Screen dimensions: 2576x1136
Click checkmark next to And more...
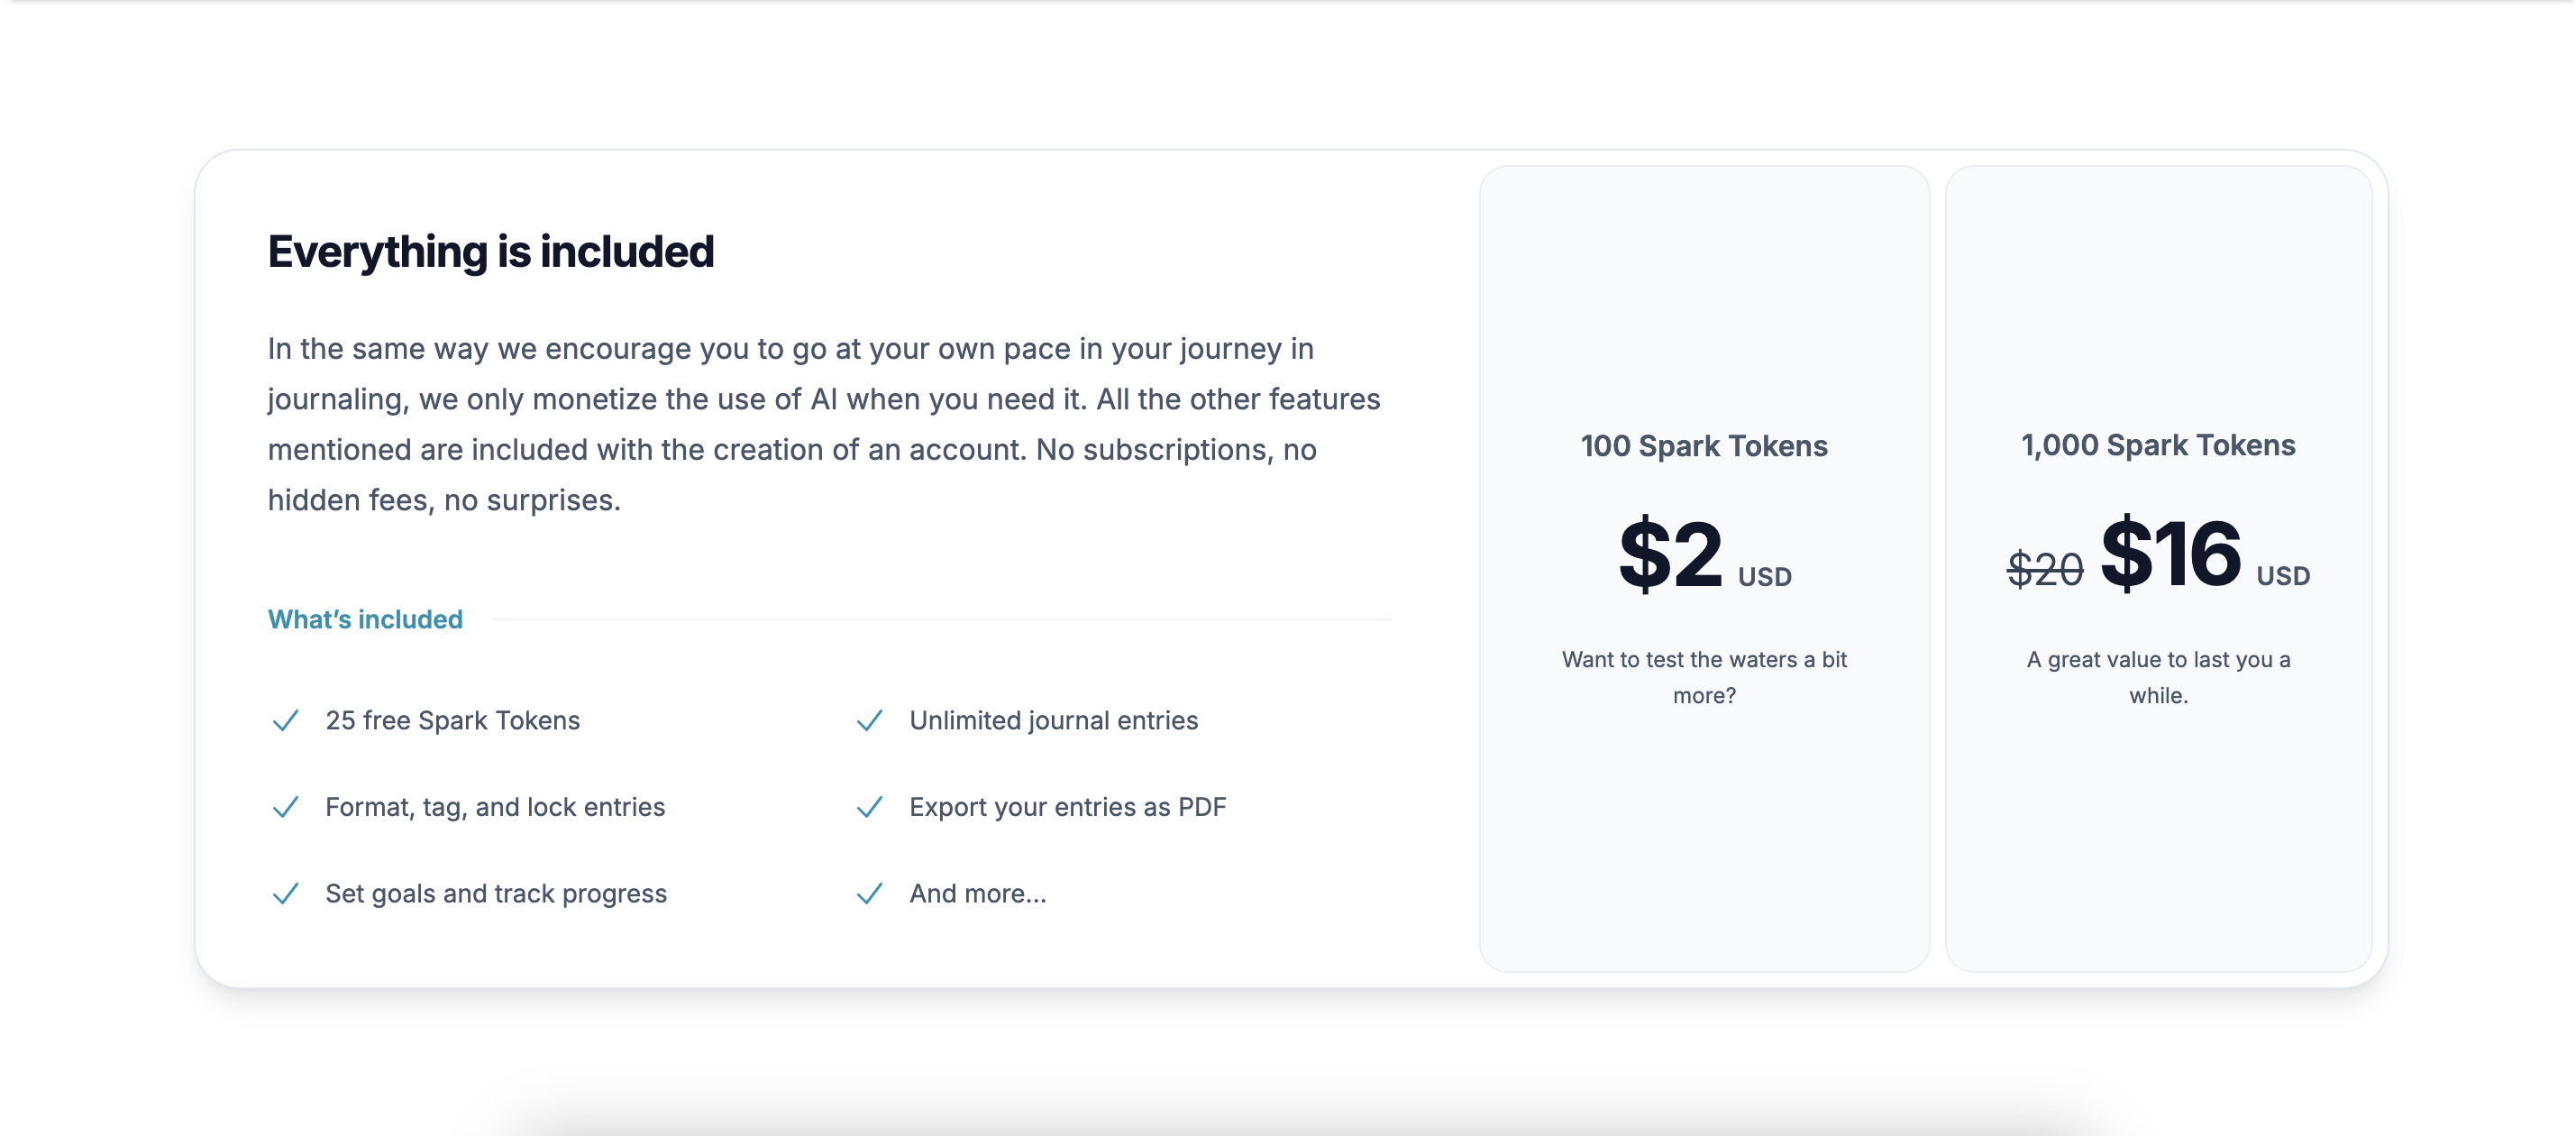[x=869, y=893]
